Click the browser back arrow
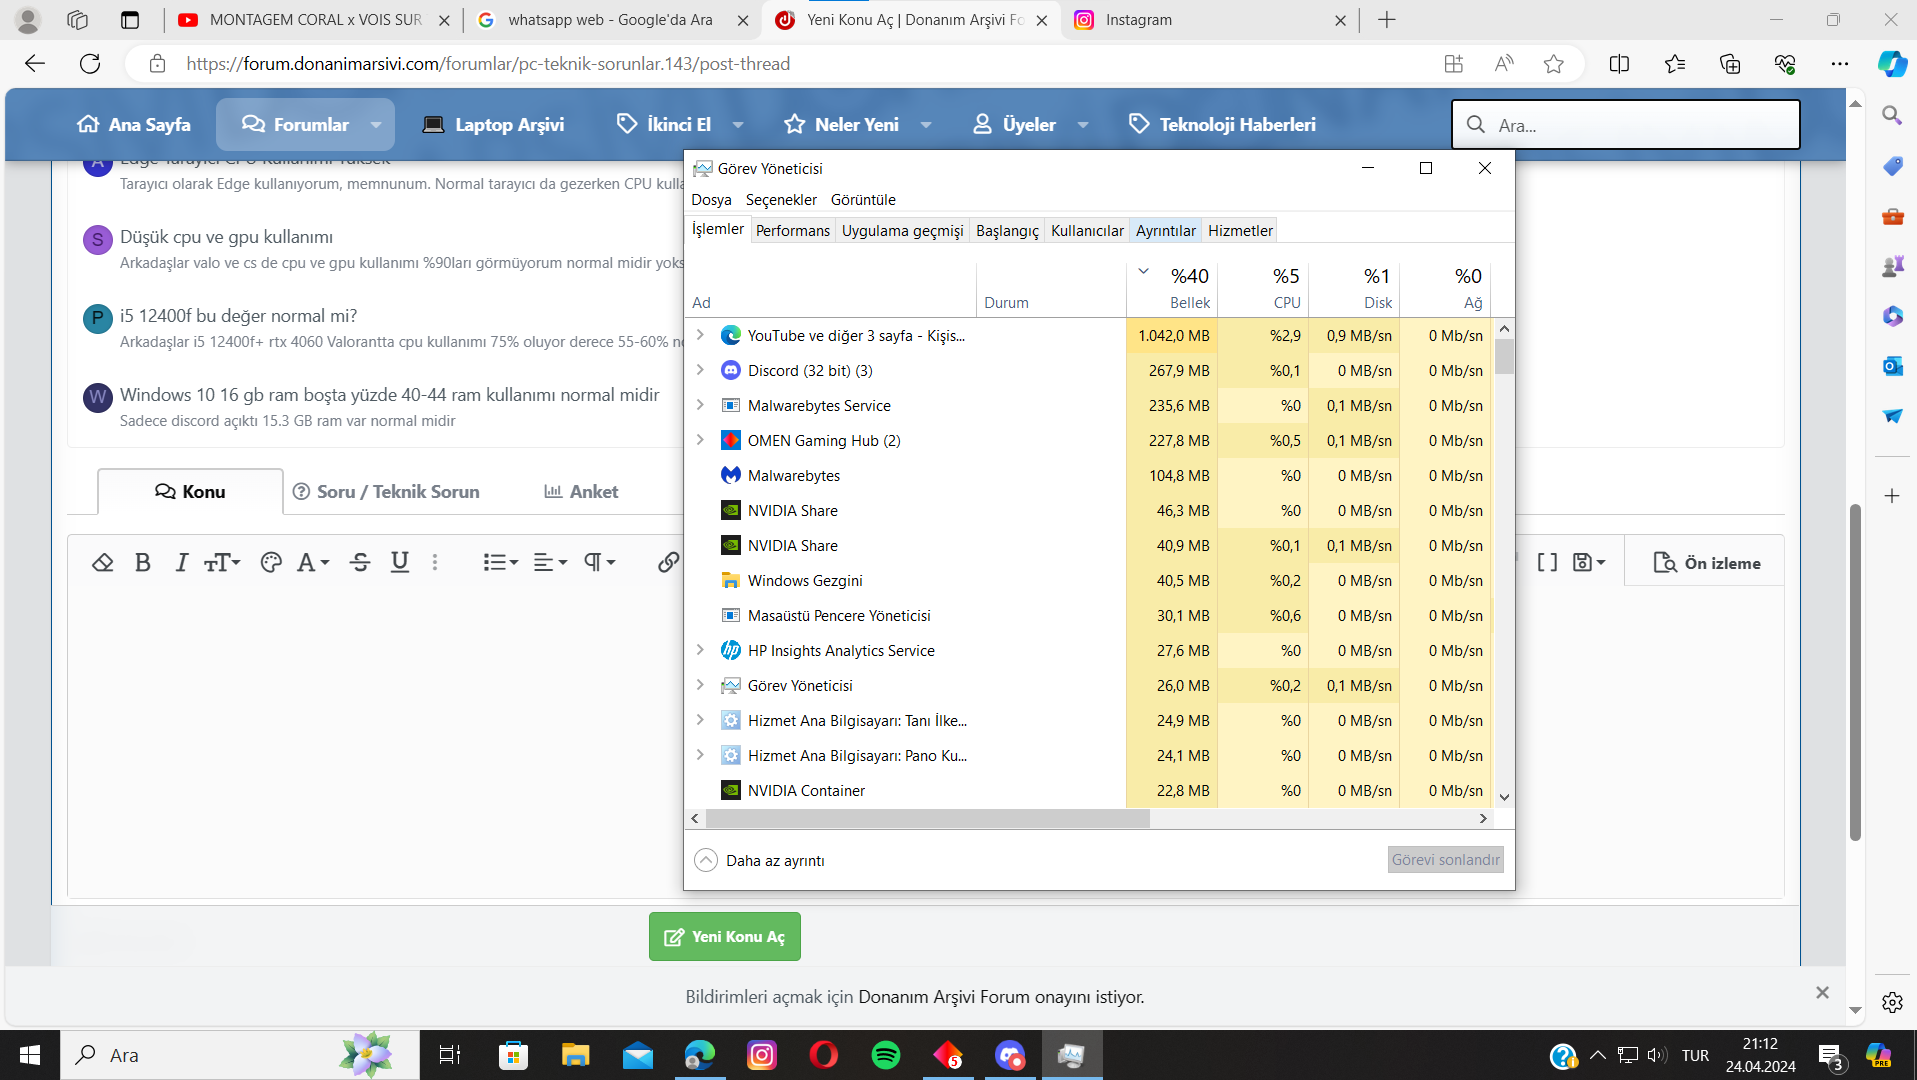This screenshot has height=1080, width=1917. [x=35, y=63]
